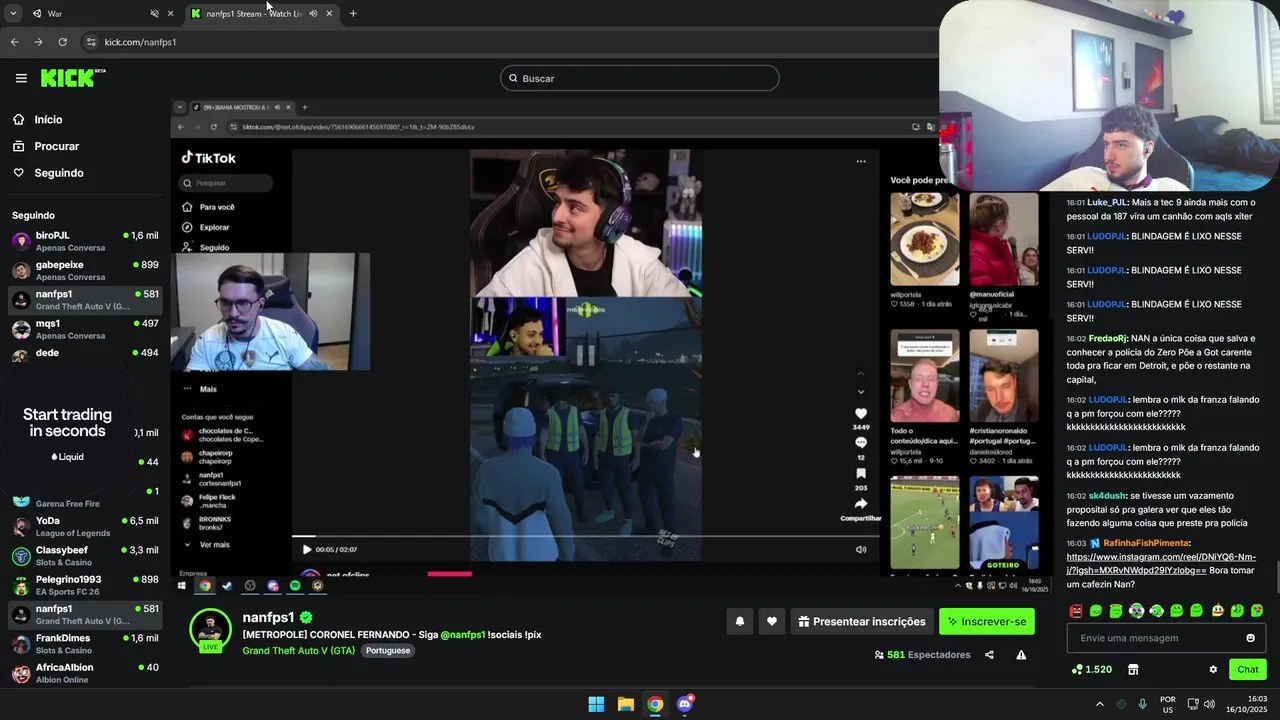Click Presentear inscrições gift button
The image size is (1280, 720).
click(x=861, y=621)
